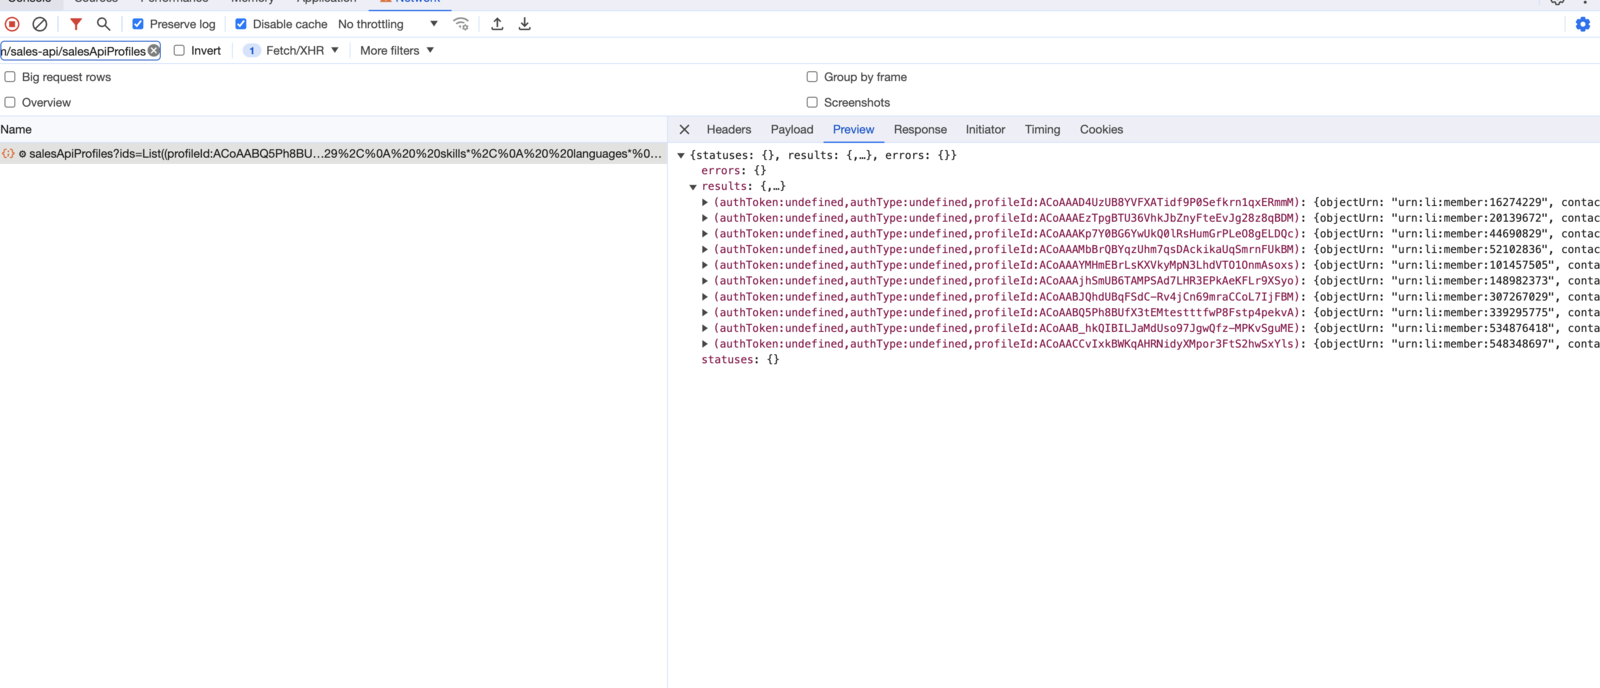The height and width of the screenshot is (688, 1600).
Task: Switch to the Headers tab
Action: (729, 130)
